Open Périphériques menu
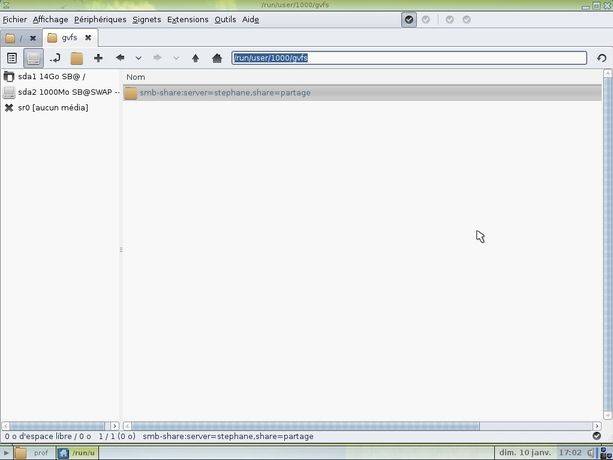 tap(100, 20)
